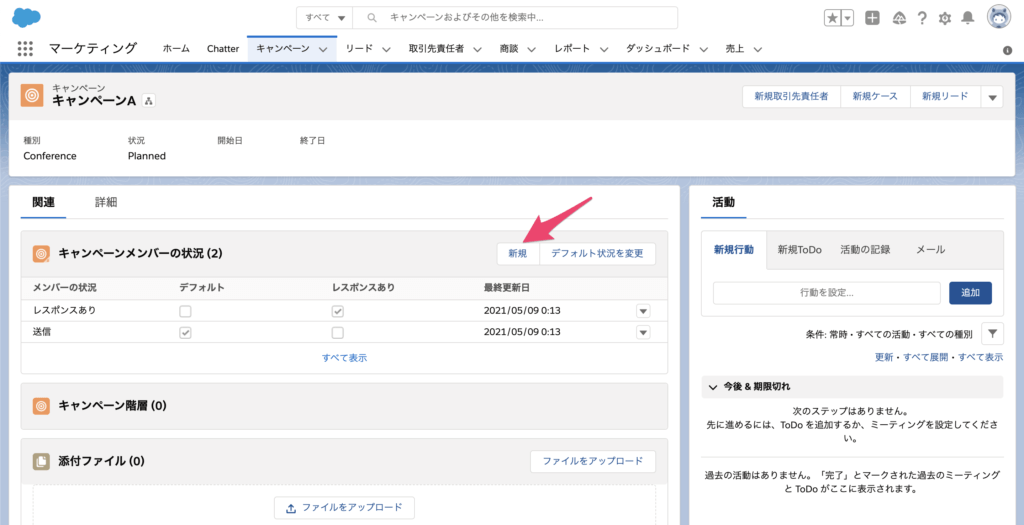Open the すべて search scope dropdown
This screenshot has height=525, width=1024.
click(325, 18)
